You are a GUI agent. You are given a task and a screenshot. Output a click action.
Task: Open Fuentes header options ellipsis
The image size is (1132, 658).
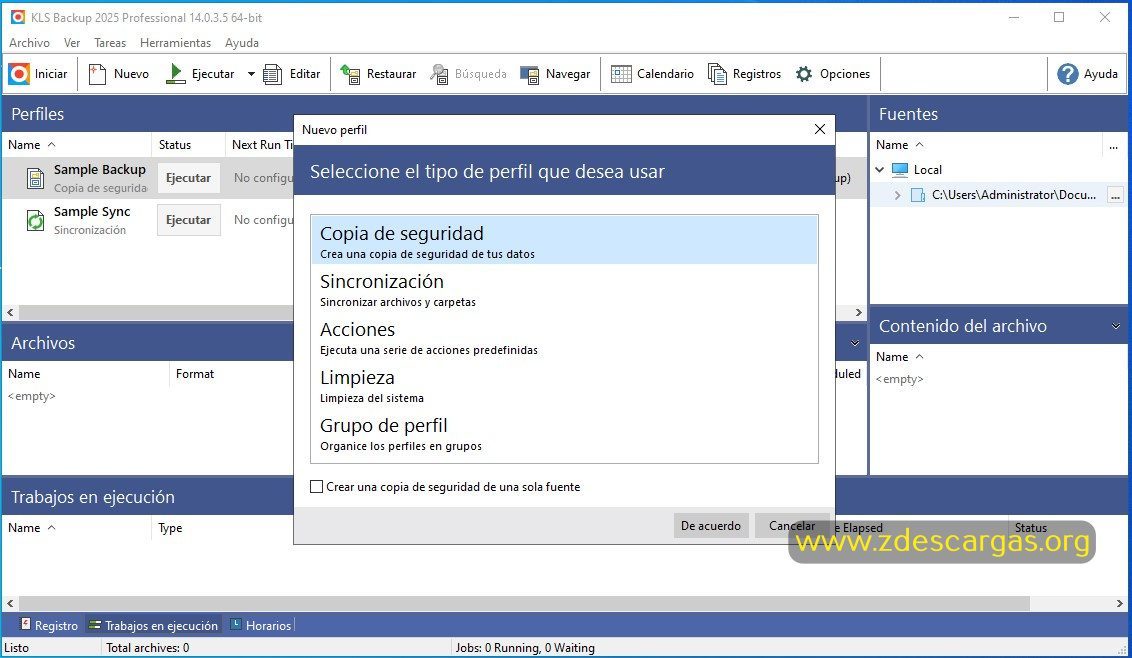point(1113,145)
